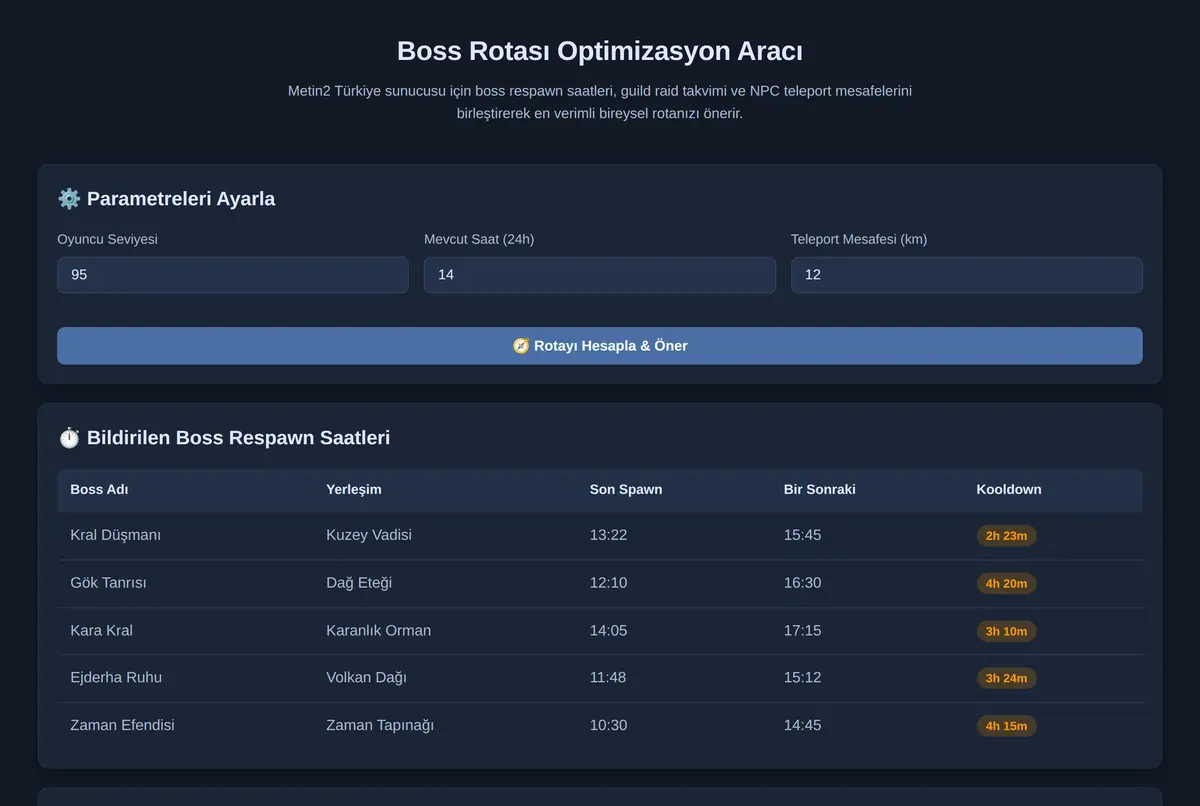Select the Kara Kral boss name
The width and height of the screenshot is (1200, 806).
[102, 630]
